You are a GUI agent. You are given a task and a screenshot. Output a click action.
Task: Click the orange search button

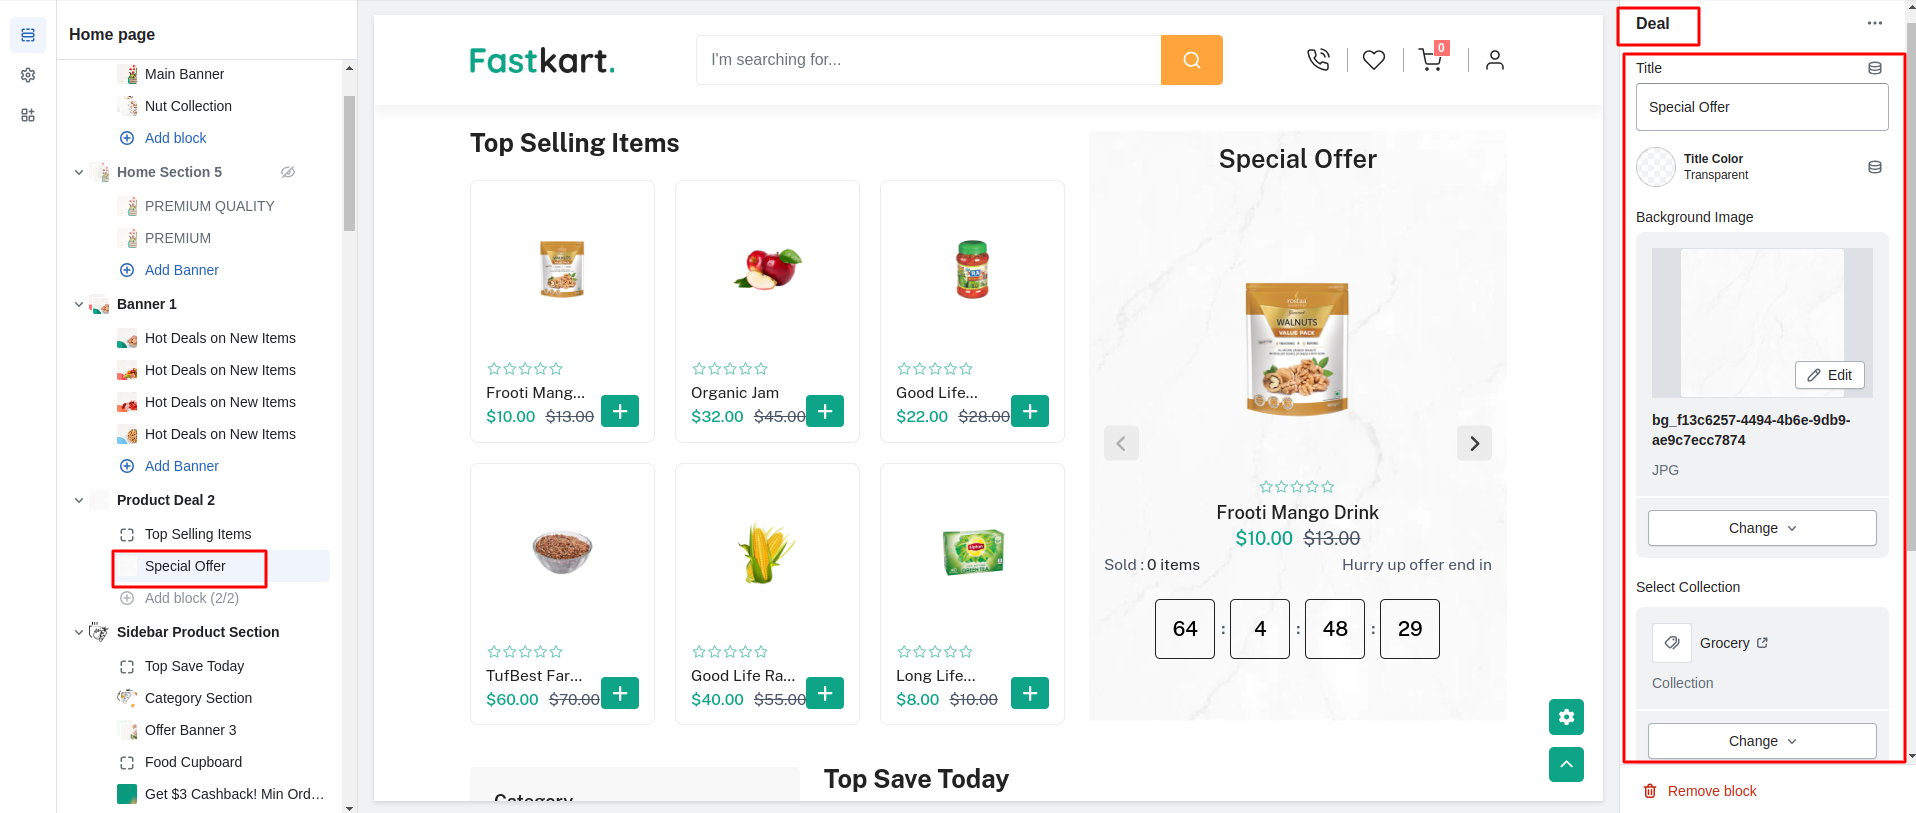(x=1191, y=60)
